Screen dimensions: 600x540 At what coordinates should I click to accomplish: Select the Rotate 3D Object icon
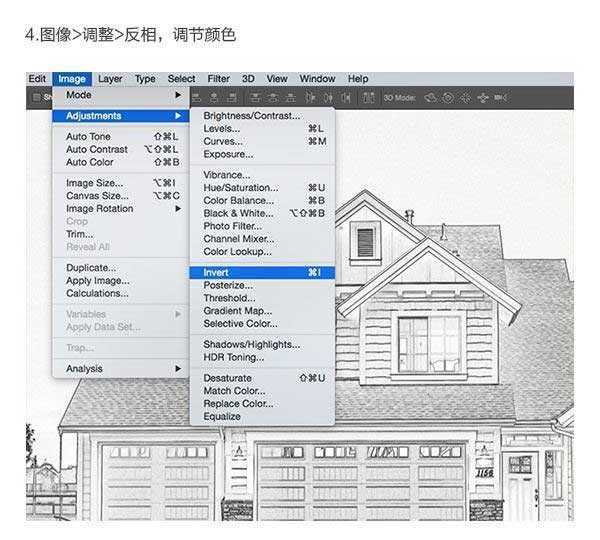431,97
